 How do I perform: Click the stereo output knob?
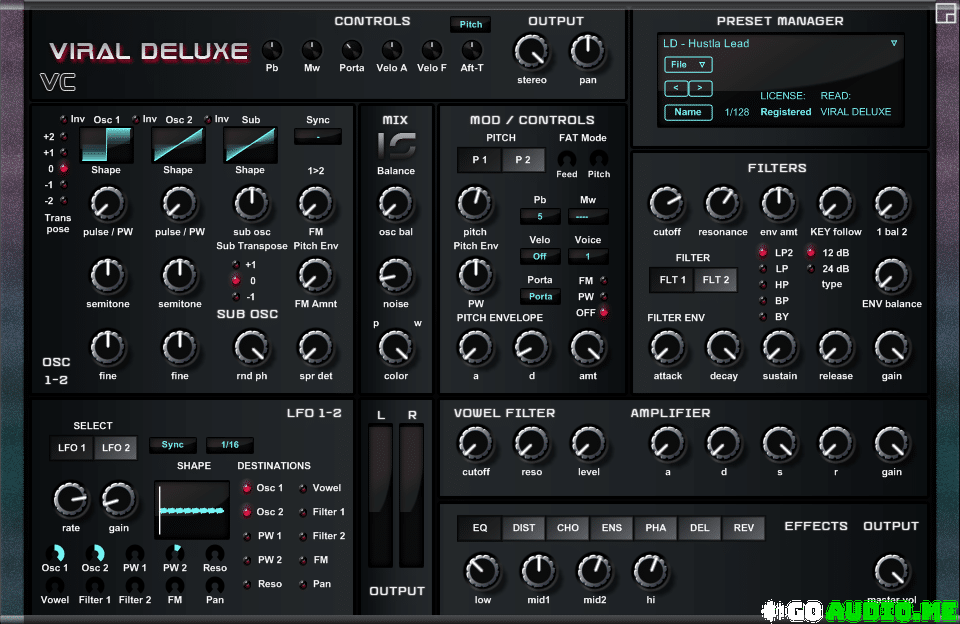tap(531, 51)
